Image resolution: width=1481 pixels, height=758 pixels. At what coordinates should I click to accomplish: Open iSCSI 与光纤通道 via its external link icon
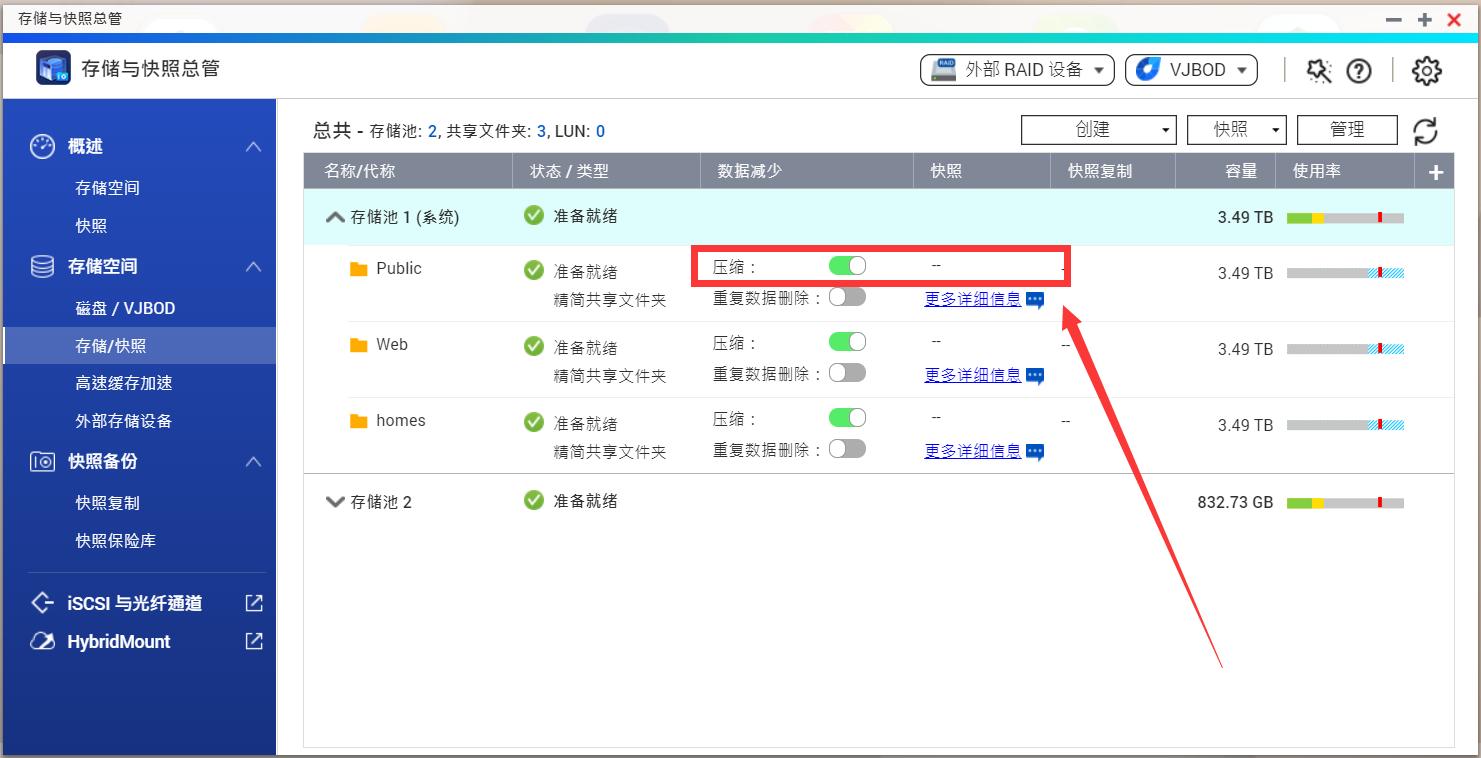253,602
